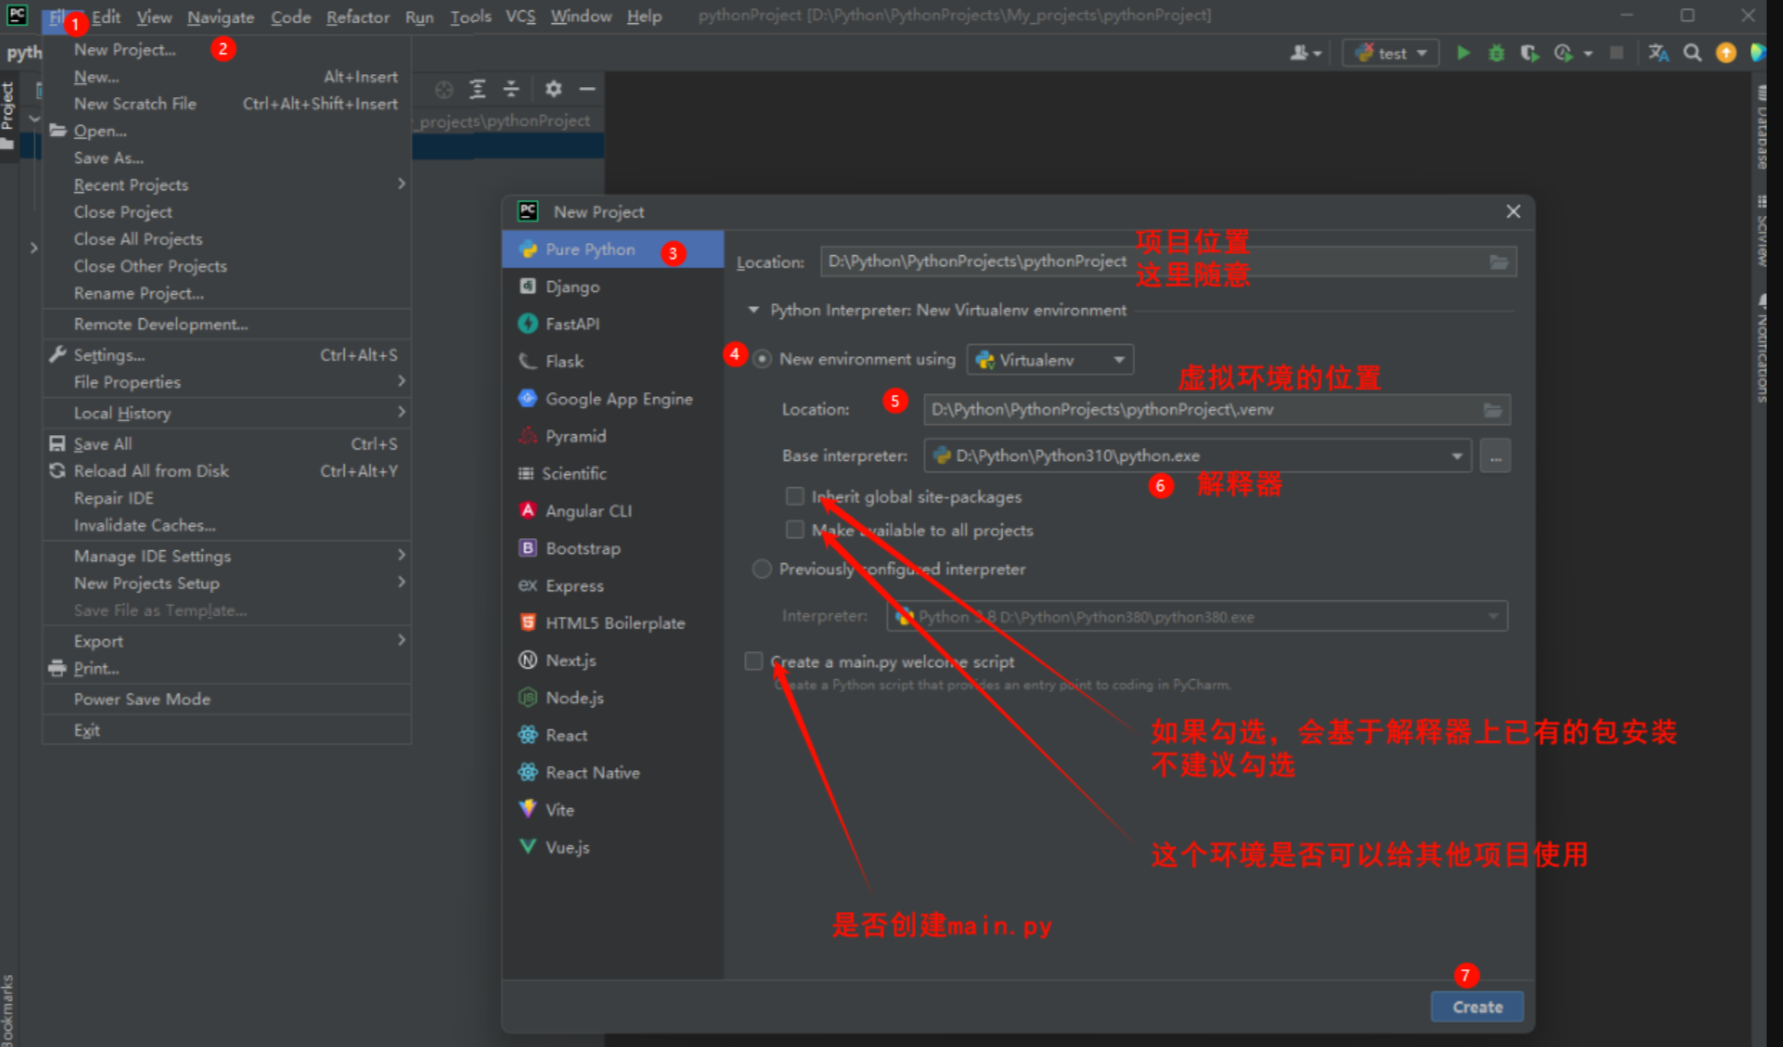This screenshot has height=1047, width=1783.
Task: Select New environment using radio button
Action: tap(762, 359)
